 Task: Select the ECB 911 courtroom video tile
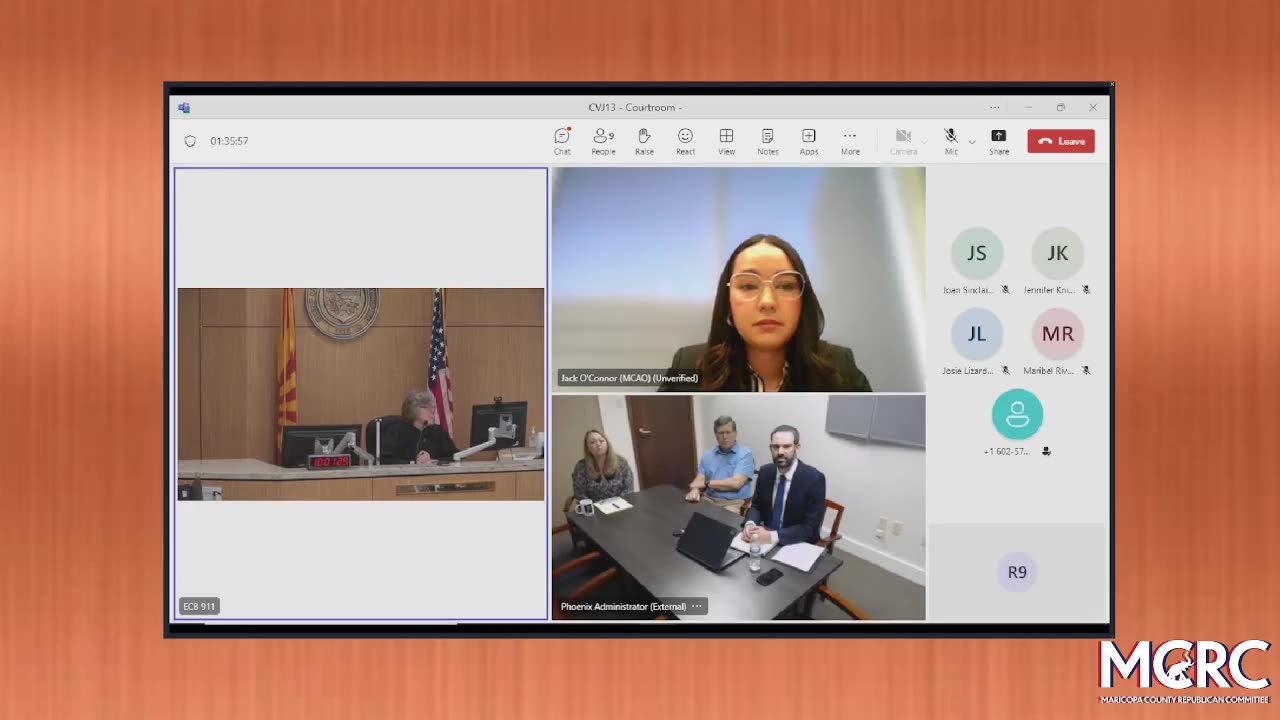click(361, 394)
